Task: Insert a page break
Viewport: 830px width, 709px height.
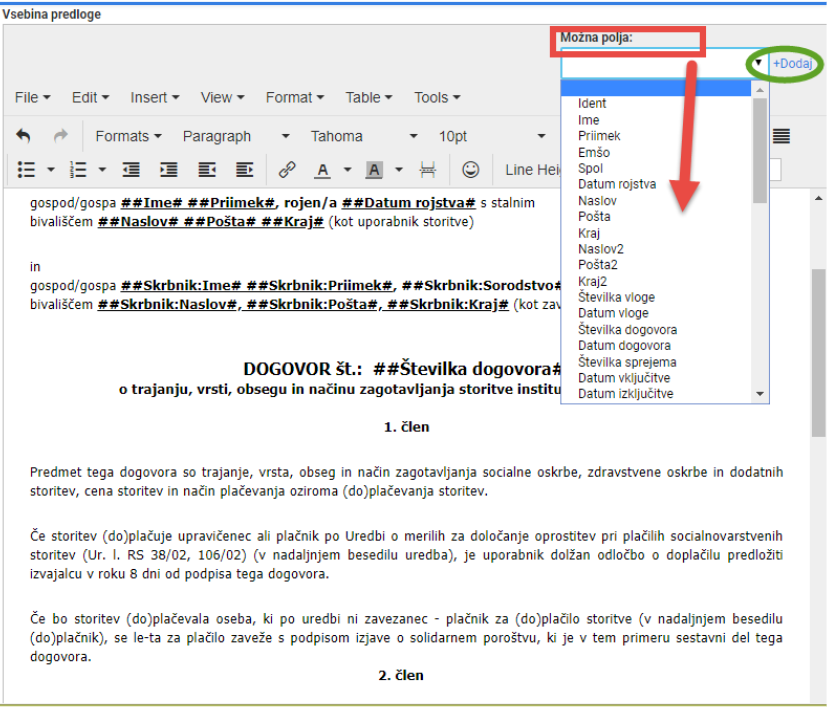Action: (x=427, y=170)
